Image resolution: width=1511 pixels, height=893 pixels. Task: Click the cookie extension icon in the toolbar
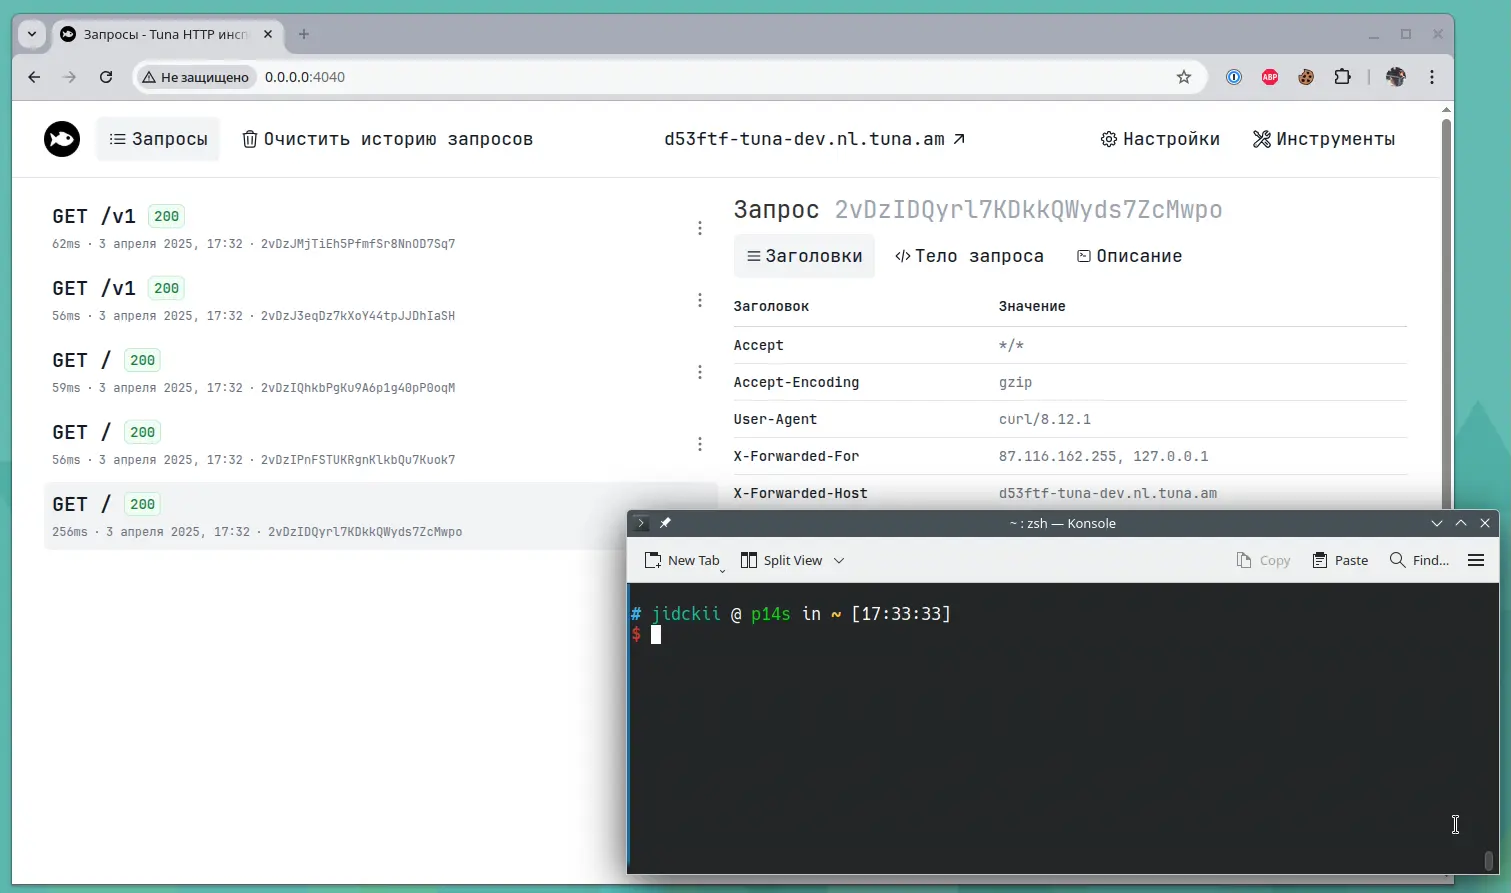click(x=1305, y=76)
